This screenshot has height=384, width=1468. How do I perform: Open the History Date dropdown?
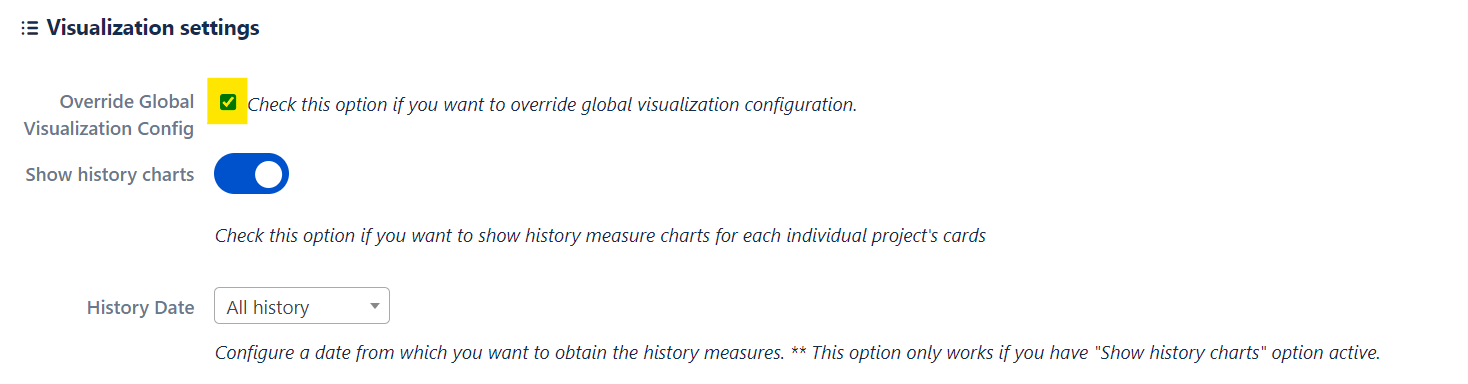(302, 306)
